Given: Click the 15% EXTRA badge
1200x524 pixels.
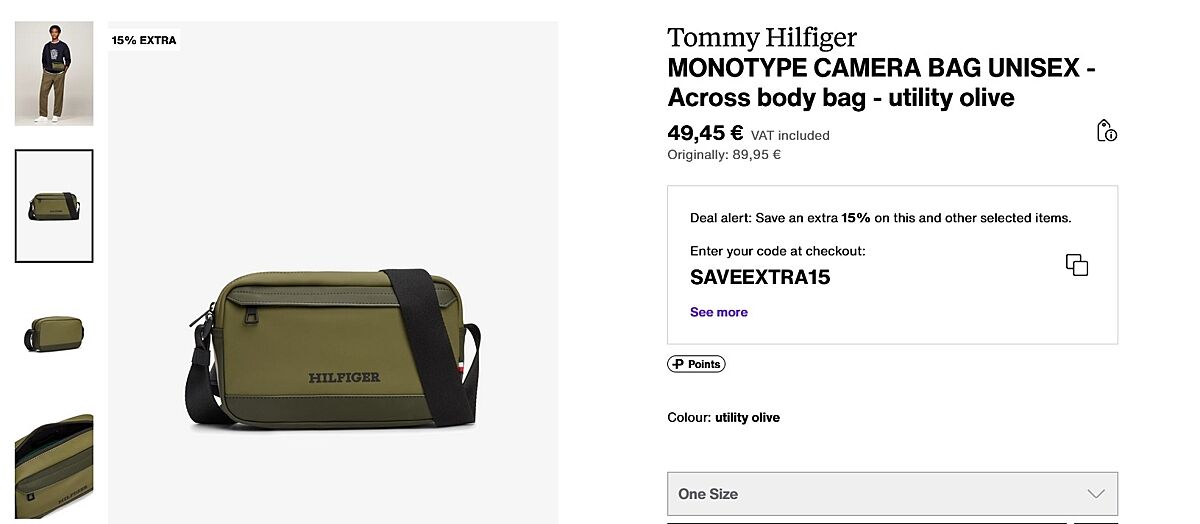Looking at the screenshot, I should coord(144,41).
